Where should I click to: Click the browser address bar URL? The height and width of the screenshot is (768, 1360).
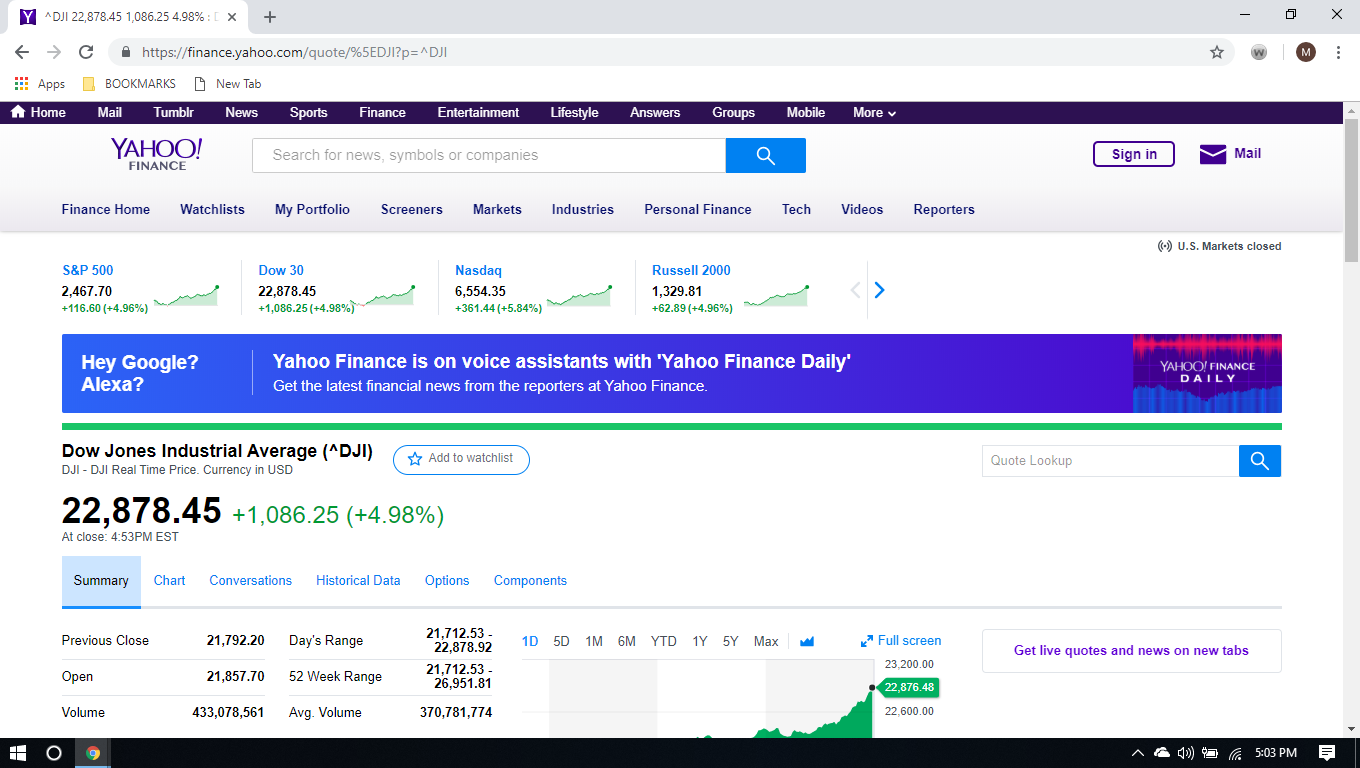pyautogui.click(x=294, y=52)
